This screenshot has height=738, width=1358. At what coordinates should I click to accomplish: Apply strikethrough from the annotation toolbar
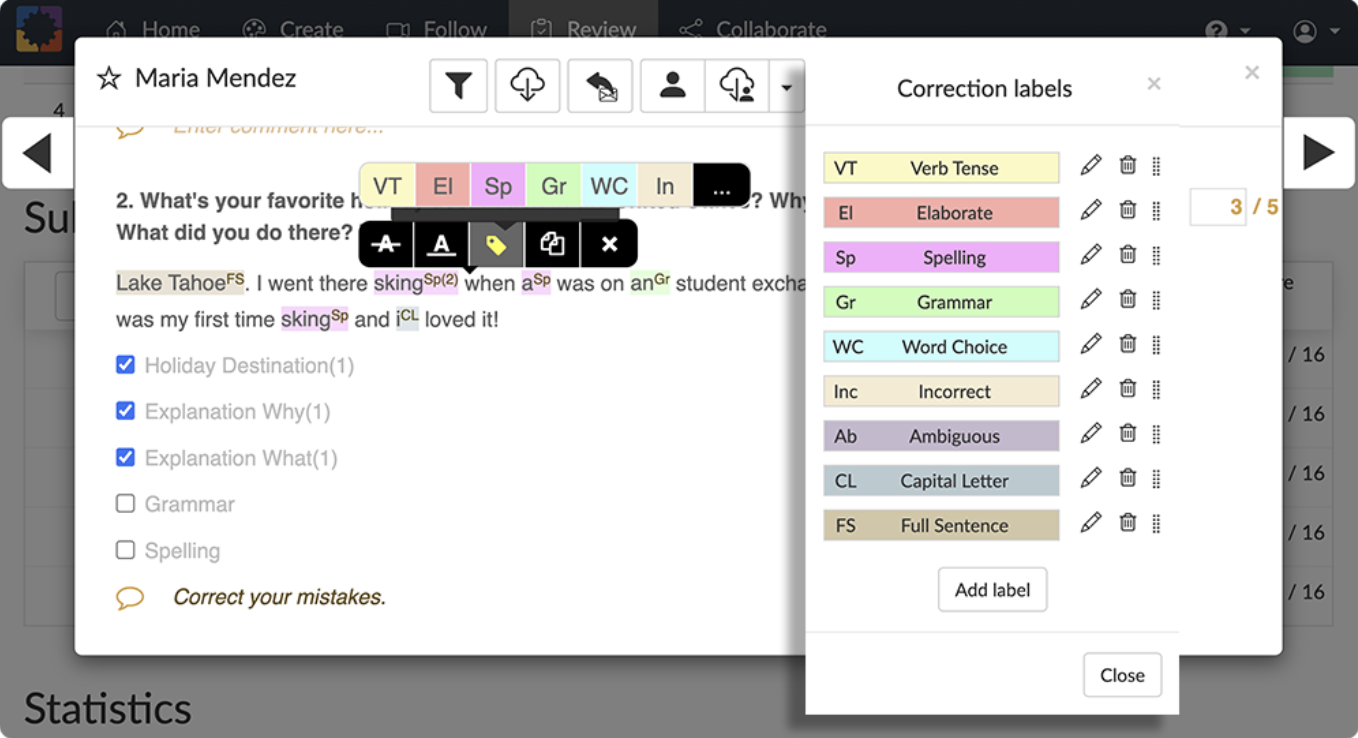pyautogui.click(x=386, y=243)
